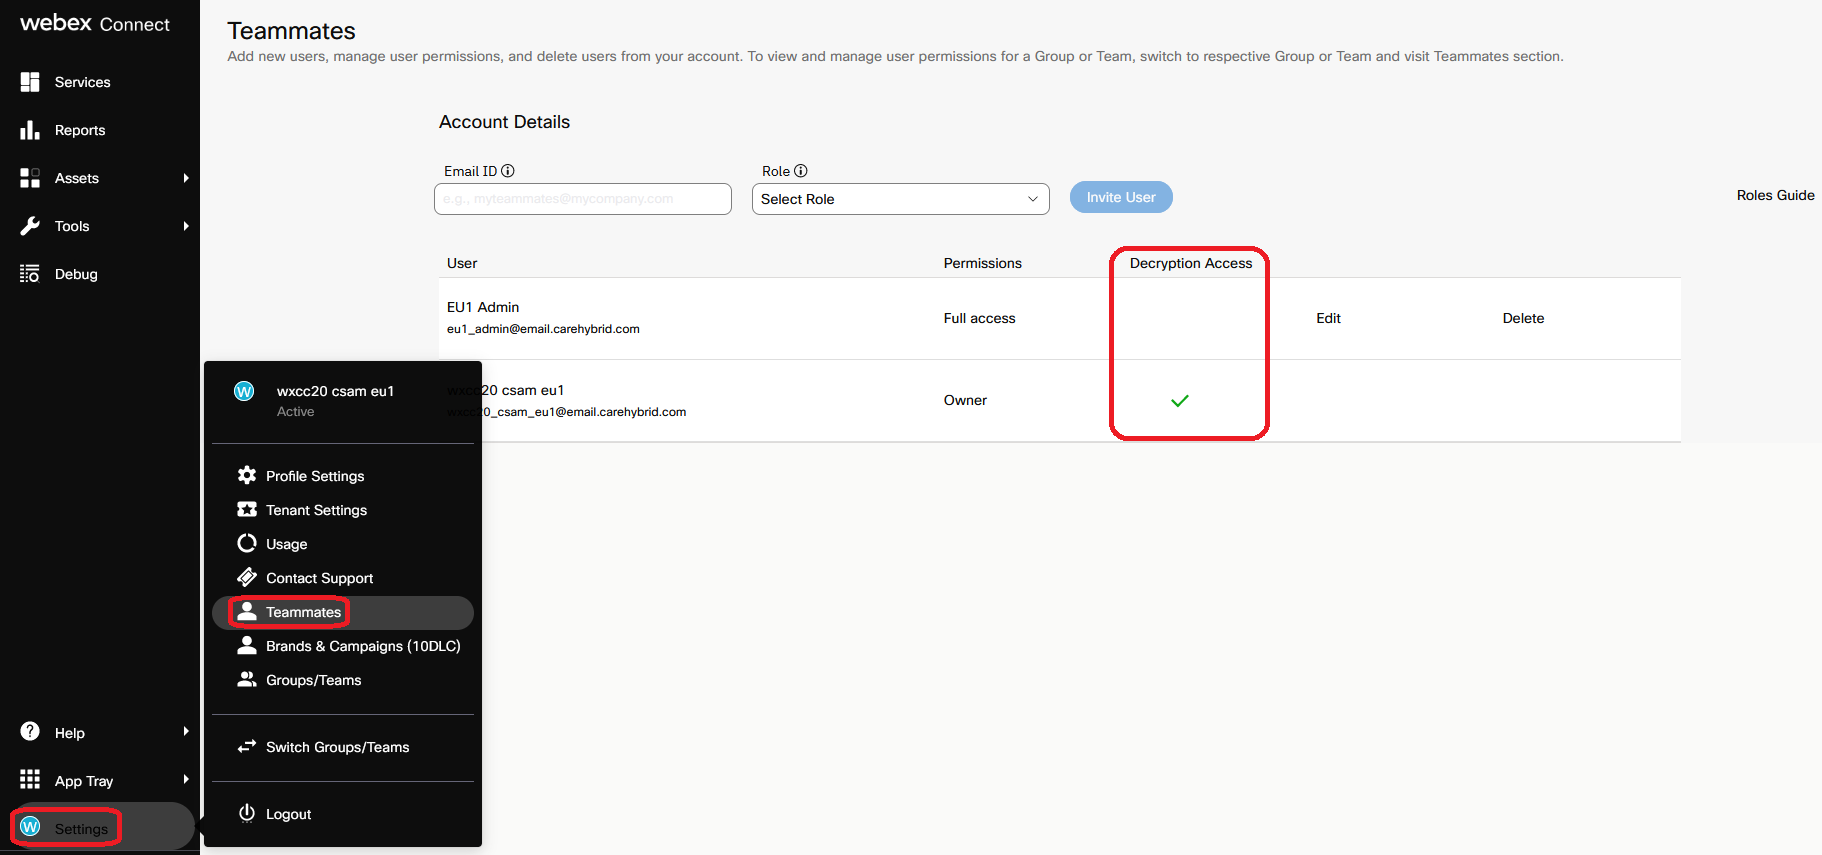
Task: Click the Assets grid icon
Action: (x=30, y=178)
